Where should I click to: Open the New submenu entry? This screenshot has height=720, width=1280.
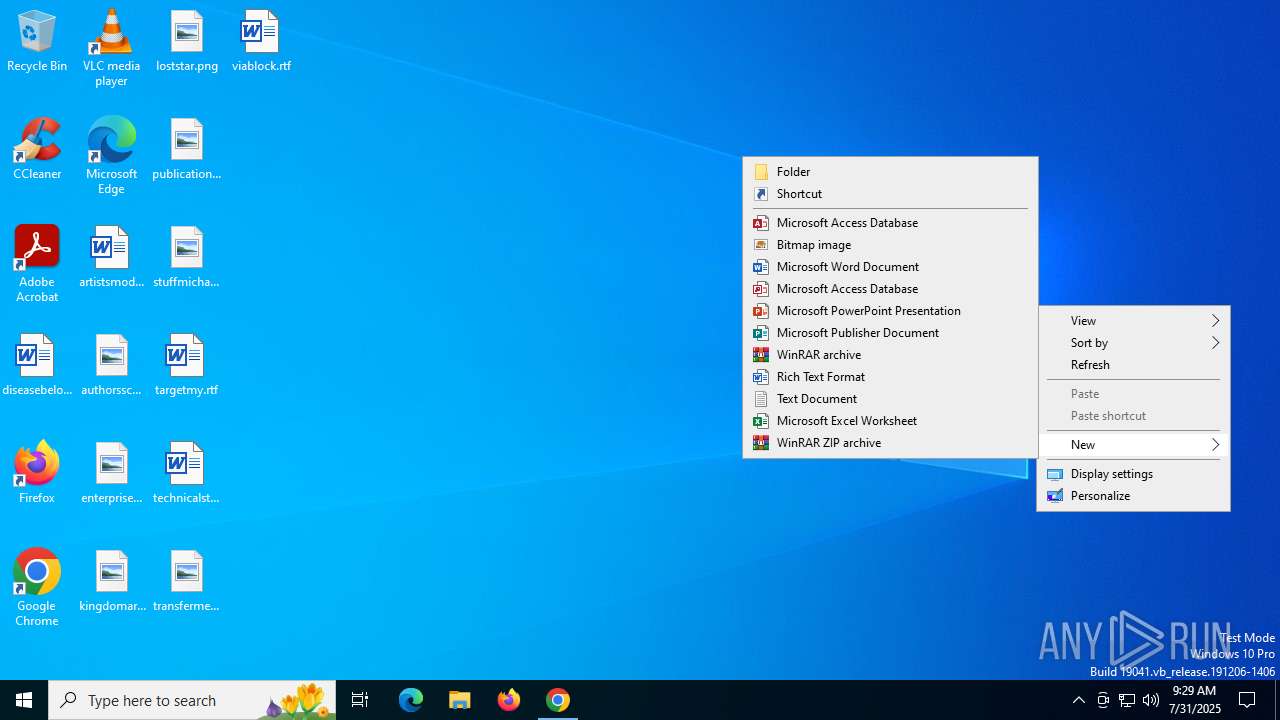1133,445
